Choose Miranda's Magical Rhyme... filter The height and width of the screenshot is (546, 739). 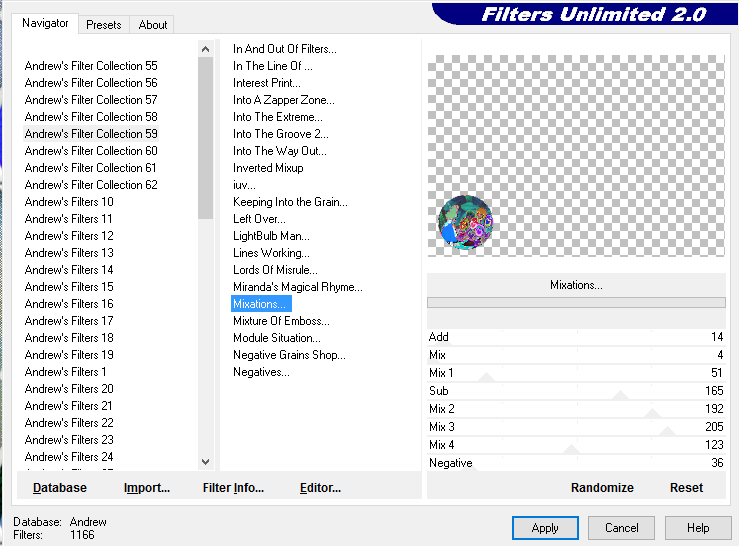pyautogui.click(x=298, y=287)
